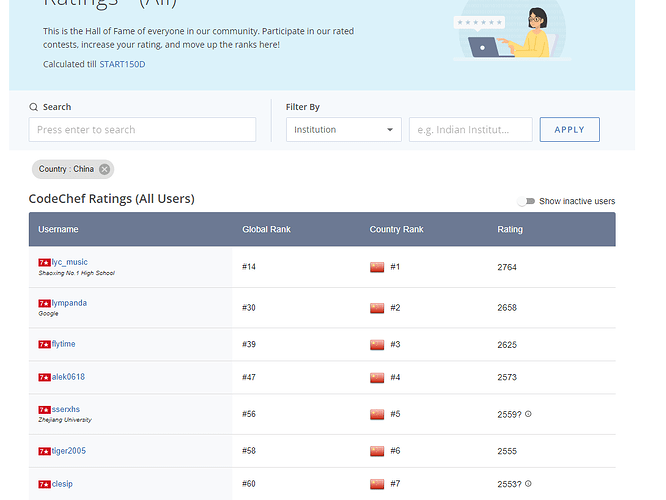Screen dimensions: 666x500
Task: Click rating value 2625
Action: 507,345
